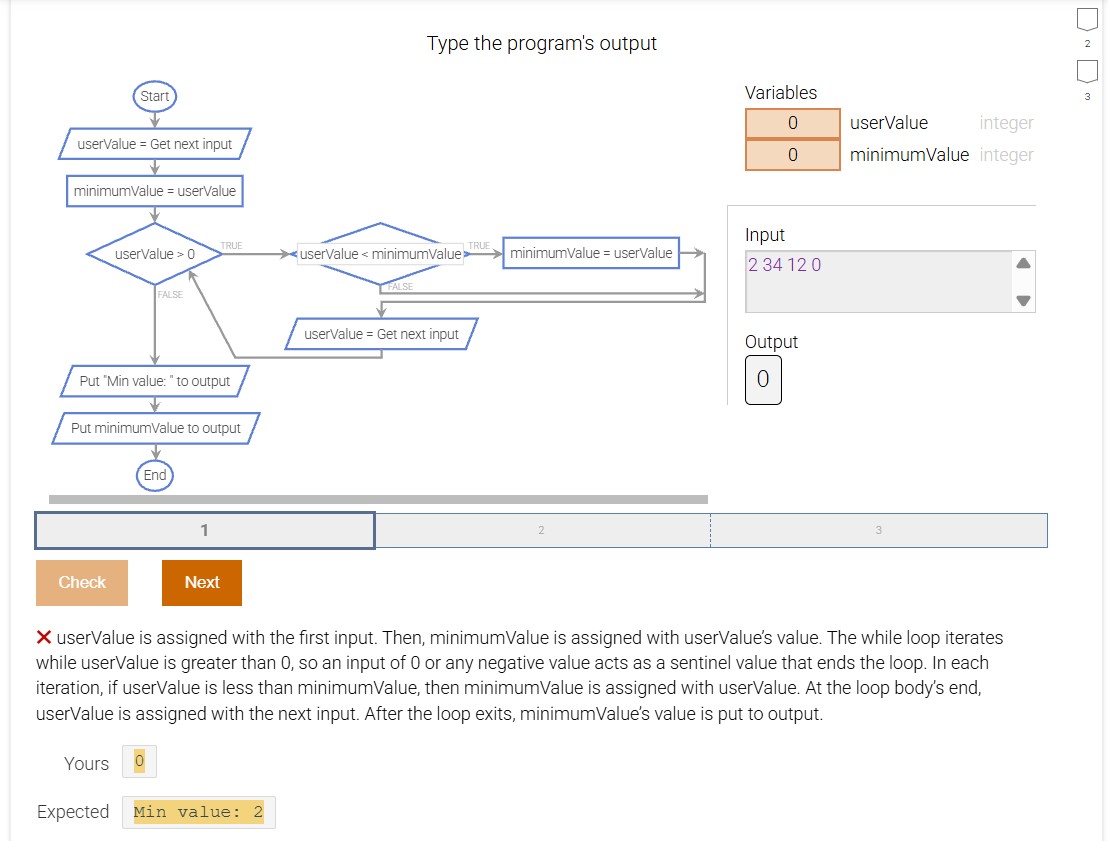The height and width of the screenshot is (841, 1108).
Task: Click the 'userValue < minimumValue' decision diamond
Action: tap(380, 254)
